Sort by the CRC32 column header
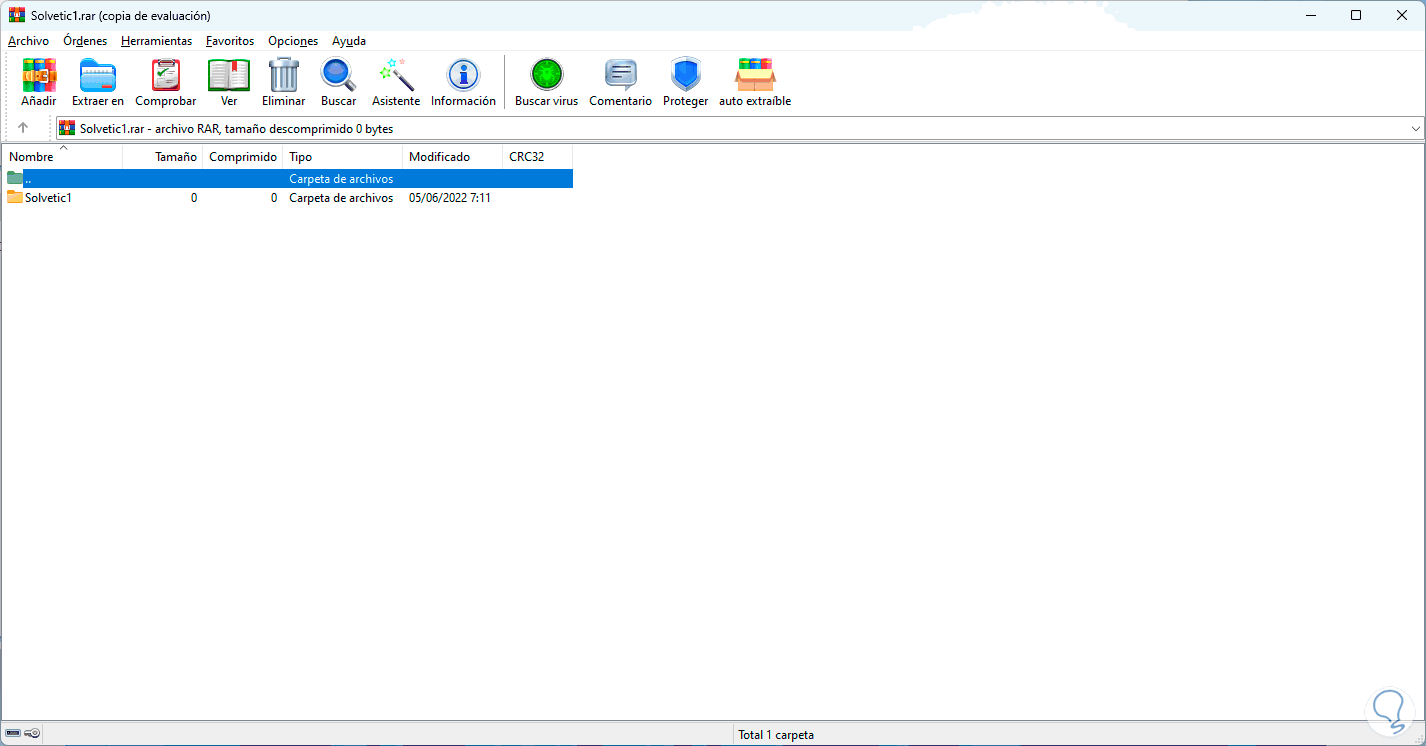 pyautogui.click(x=538, y=156)
